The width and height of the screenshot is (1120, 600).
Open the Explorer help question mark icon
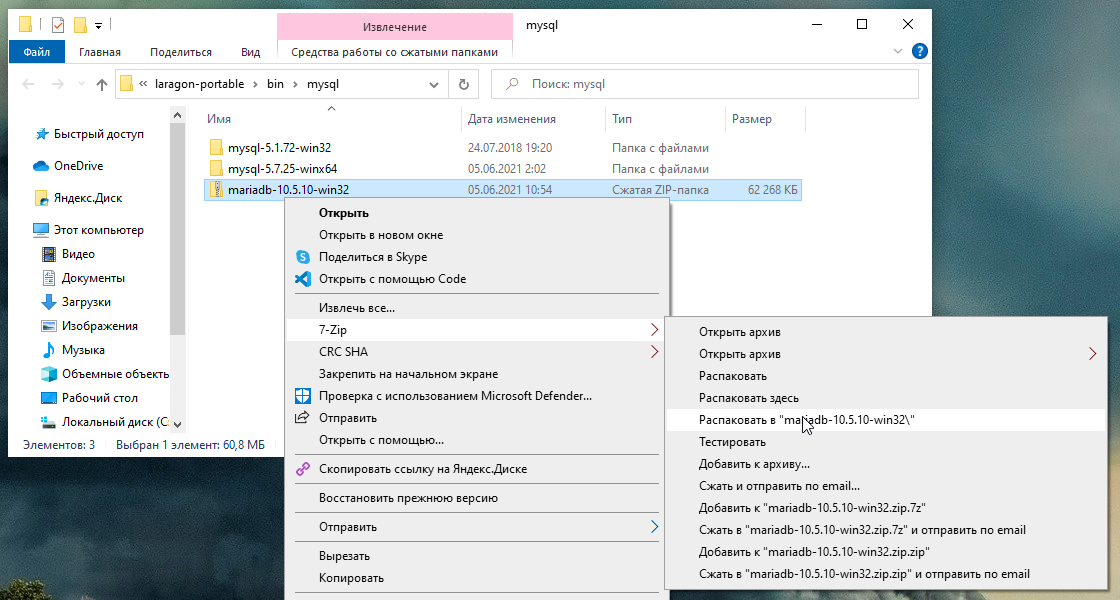coord(919,52)
